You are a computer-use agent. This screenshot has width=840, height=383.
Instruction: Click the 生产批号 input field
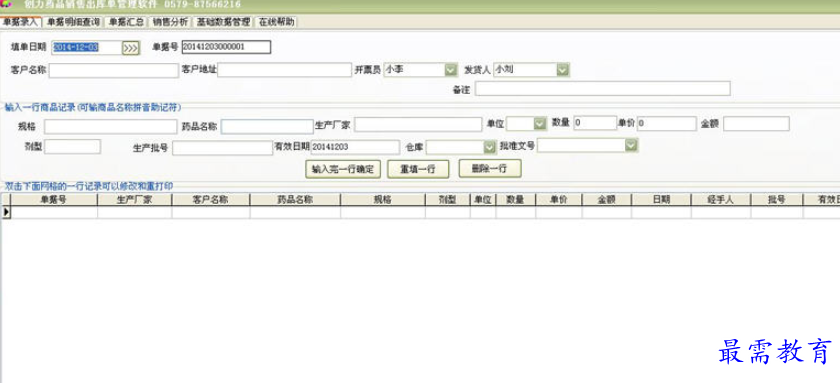click(222, 148)
